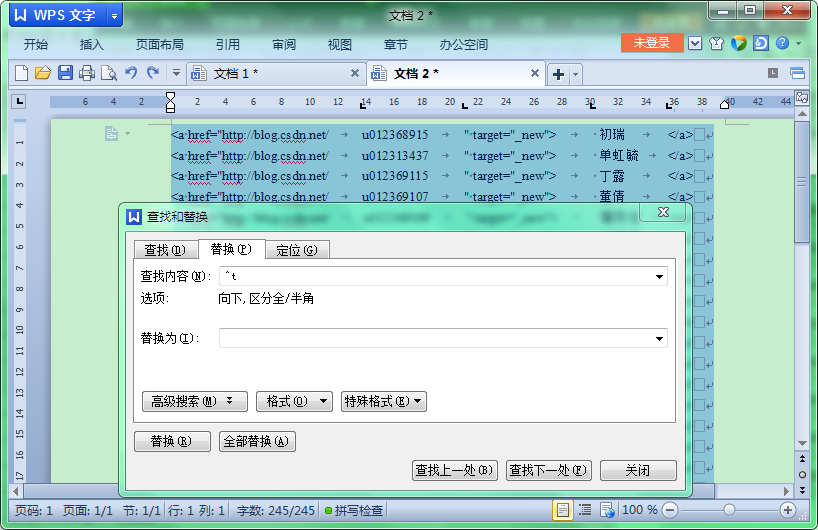Select the 替换 tab in dialog
Screen dimensions: 818x530
pyautogui.click(x=231, y=249)
